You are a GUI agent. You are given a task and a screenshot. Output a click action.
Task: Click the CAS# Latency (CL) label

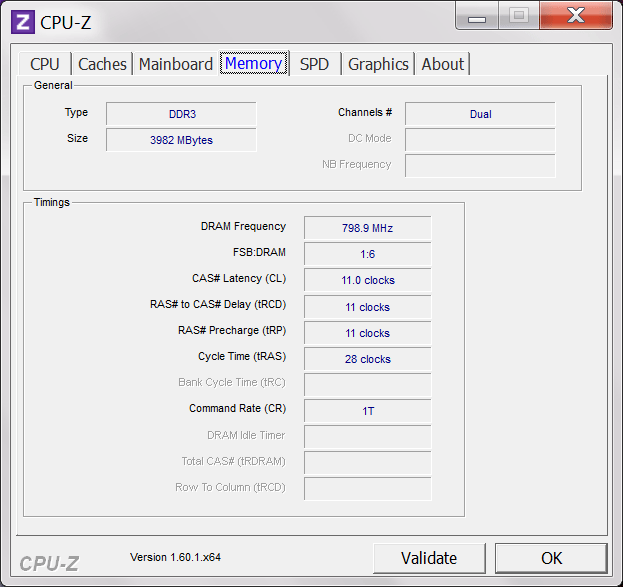[239, 278]
